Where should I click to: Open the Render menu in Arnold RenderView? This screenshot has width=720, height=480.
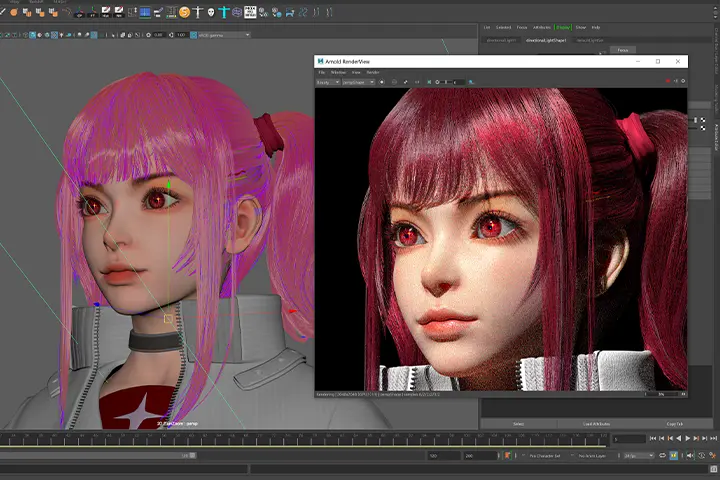click(x=373, y=72)
